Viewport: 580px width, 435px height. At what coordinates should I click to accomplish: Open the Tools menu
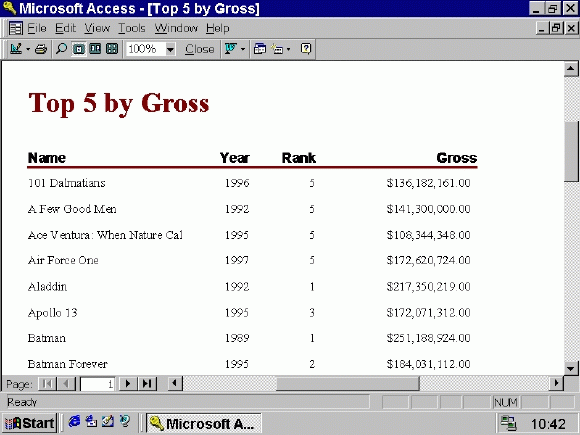[132, 28]
